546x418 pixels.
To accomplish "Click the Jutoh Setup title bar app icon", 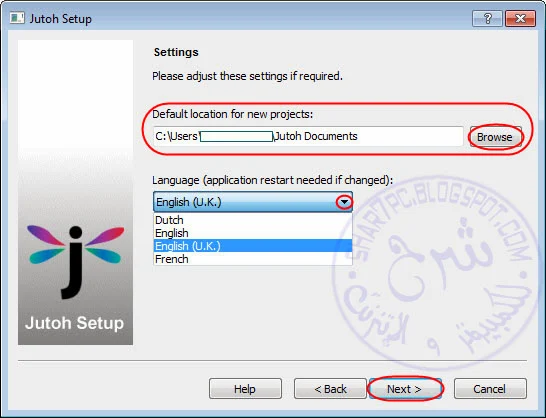I will tap(17, 18).
